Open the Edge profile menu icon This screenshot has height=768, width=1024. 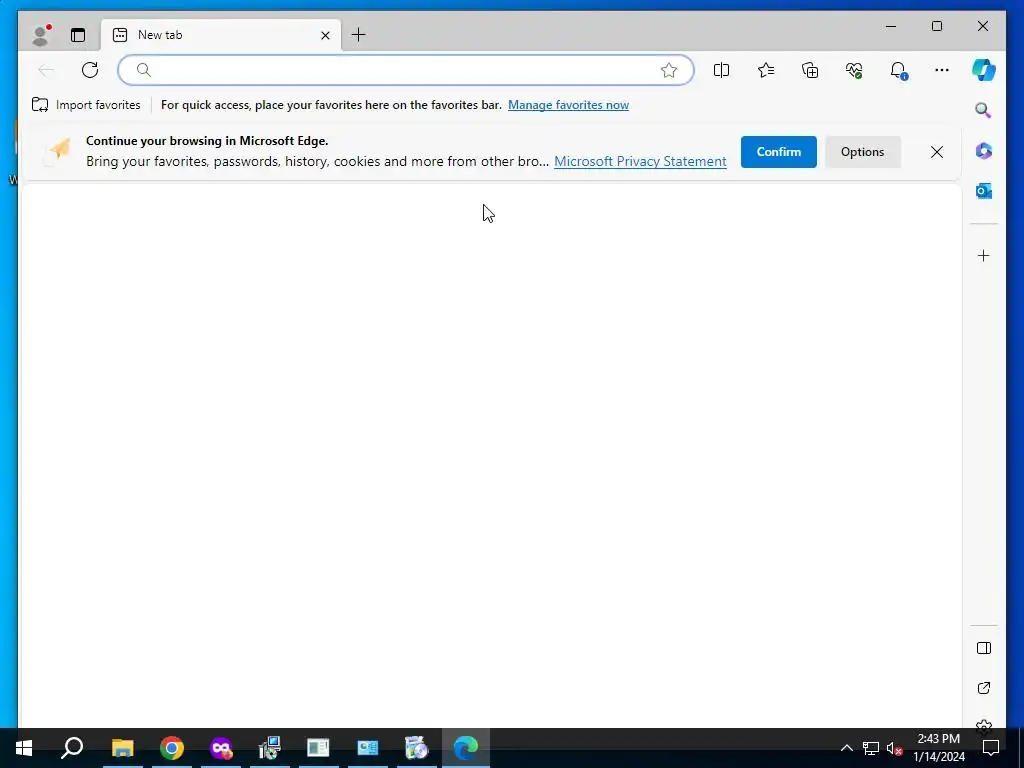[x=41, y=35]
